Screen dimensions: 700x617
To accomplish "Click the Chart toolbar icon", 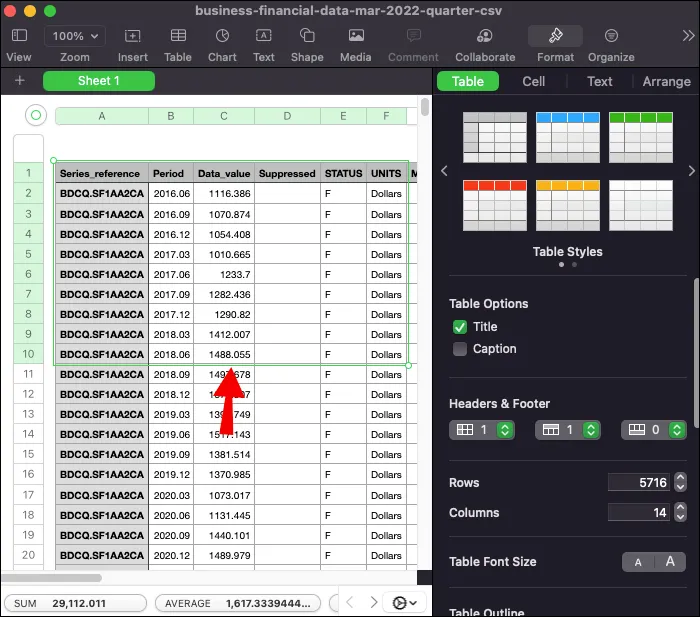I will pos(222,36).
